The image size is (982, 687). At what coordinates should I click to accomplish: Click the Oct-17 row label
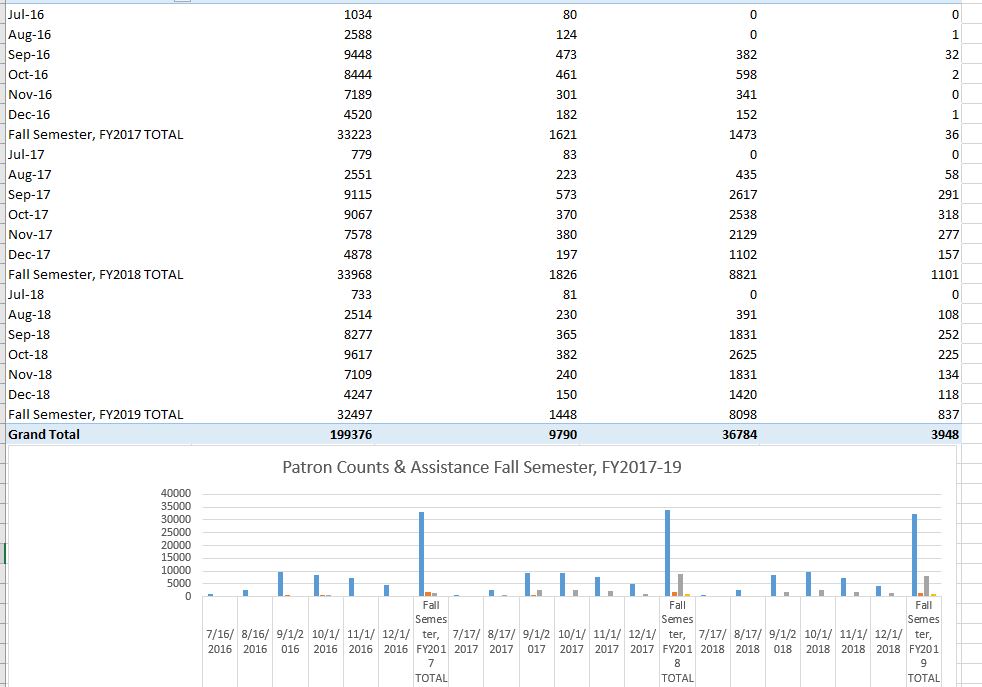(x=28, y=215)
